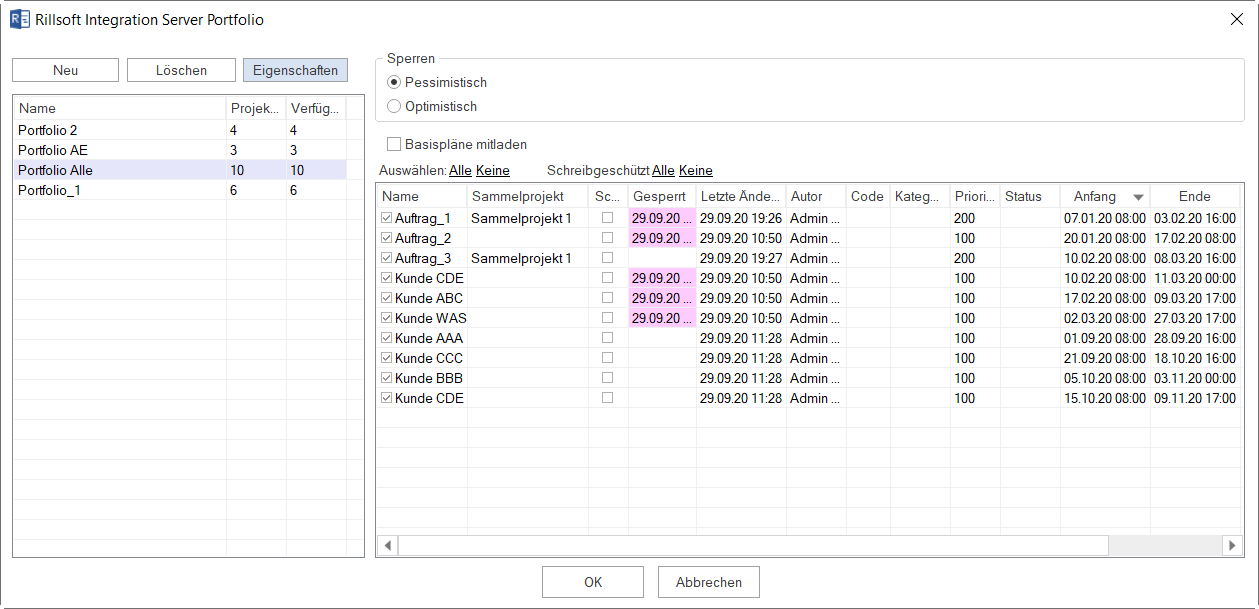Viewport: 1259px width, 609px height.
Task: Click start date 07.01.20 08:00
Action: (1105, 218)
